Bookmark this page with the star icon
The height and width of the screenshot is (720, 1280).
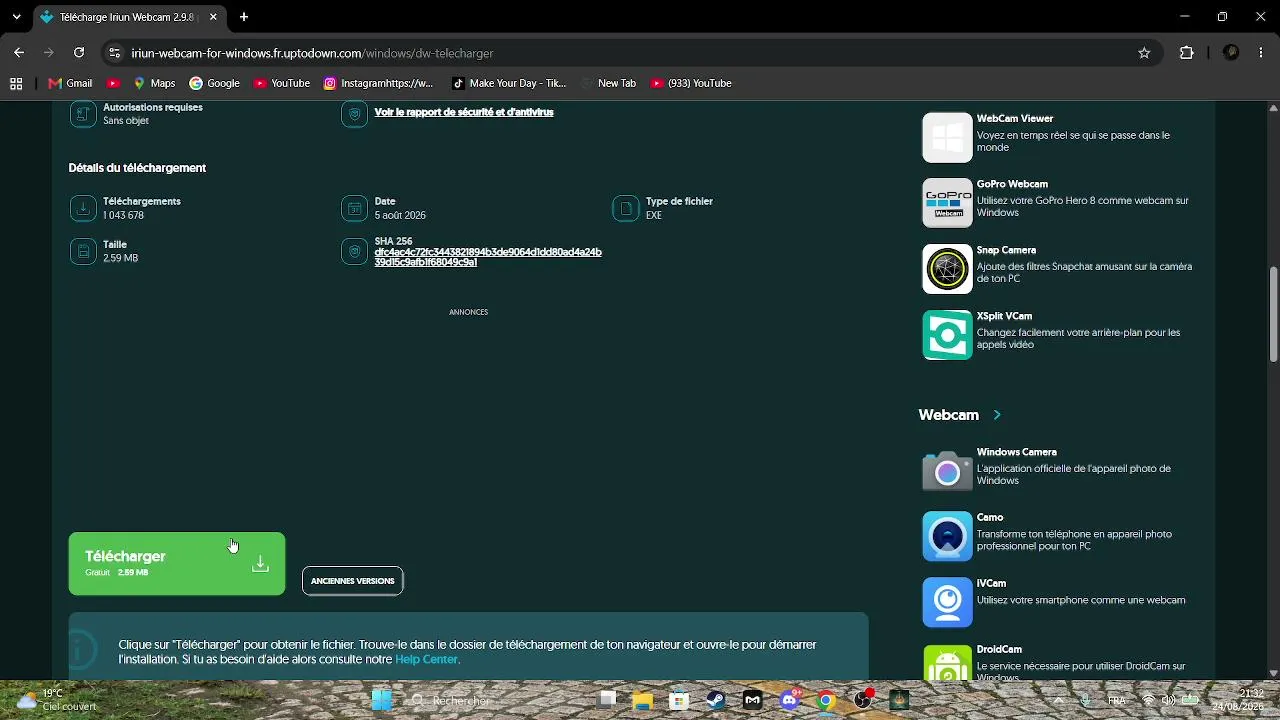click(x=1144, y=53)
